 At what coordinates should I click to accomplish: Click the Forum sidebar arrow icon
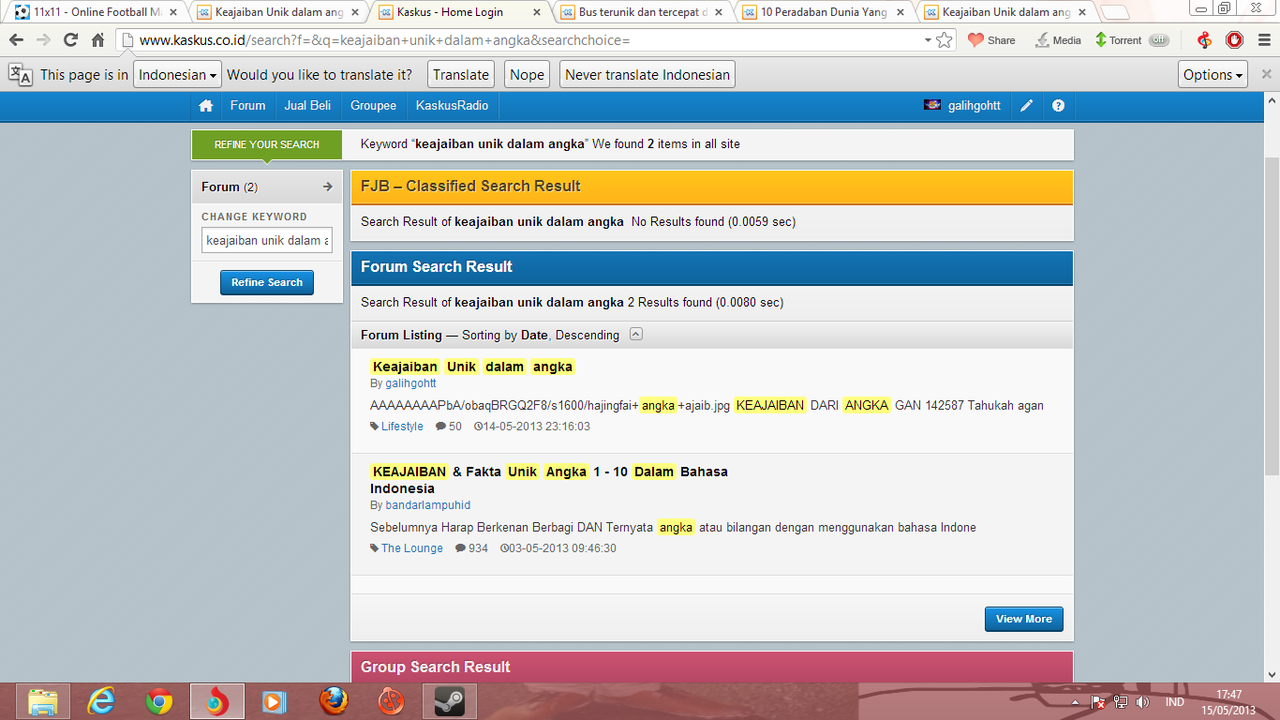tap(327, 187)
